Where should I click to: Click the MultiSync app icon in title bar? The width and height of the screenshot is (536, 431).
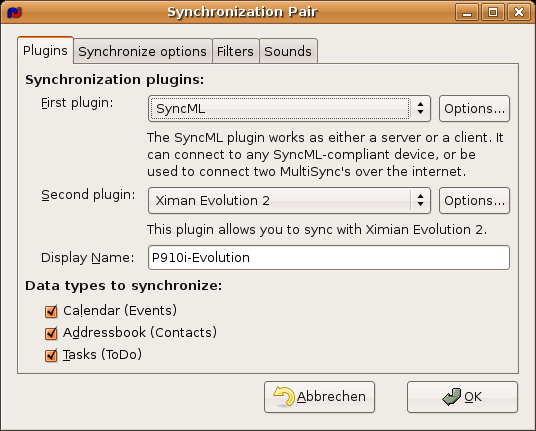coord(14,13)
